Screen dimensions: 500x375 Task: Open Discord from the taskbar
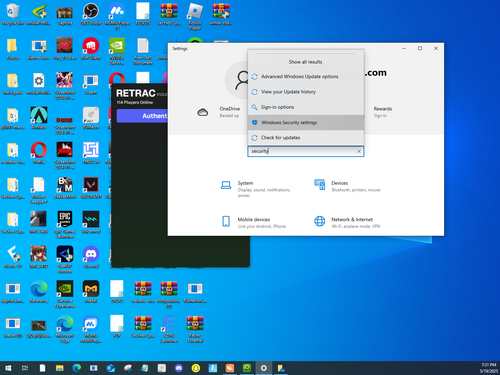tap(179, 368)
